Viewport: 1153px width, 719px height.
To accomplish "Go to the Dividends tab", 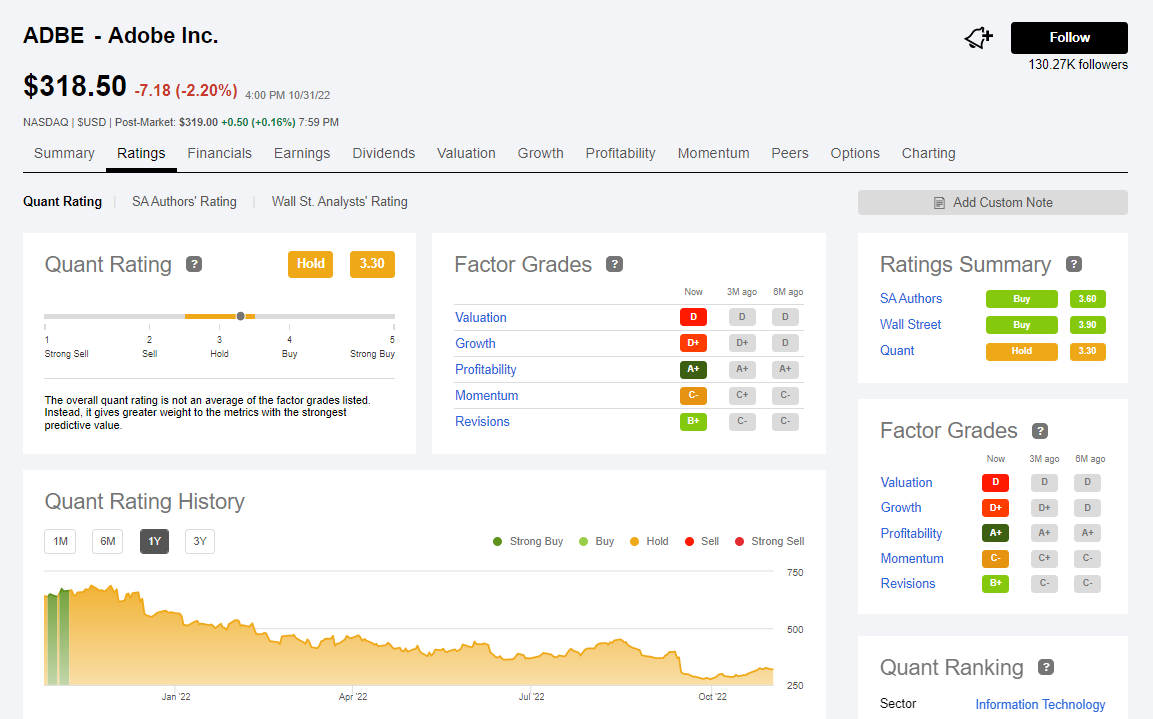I will pos(383,153).
